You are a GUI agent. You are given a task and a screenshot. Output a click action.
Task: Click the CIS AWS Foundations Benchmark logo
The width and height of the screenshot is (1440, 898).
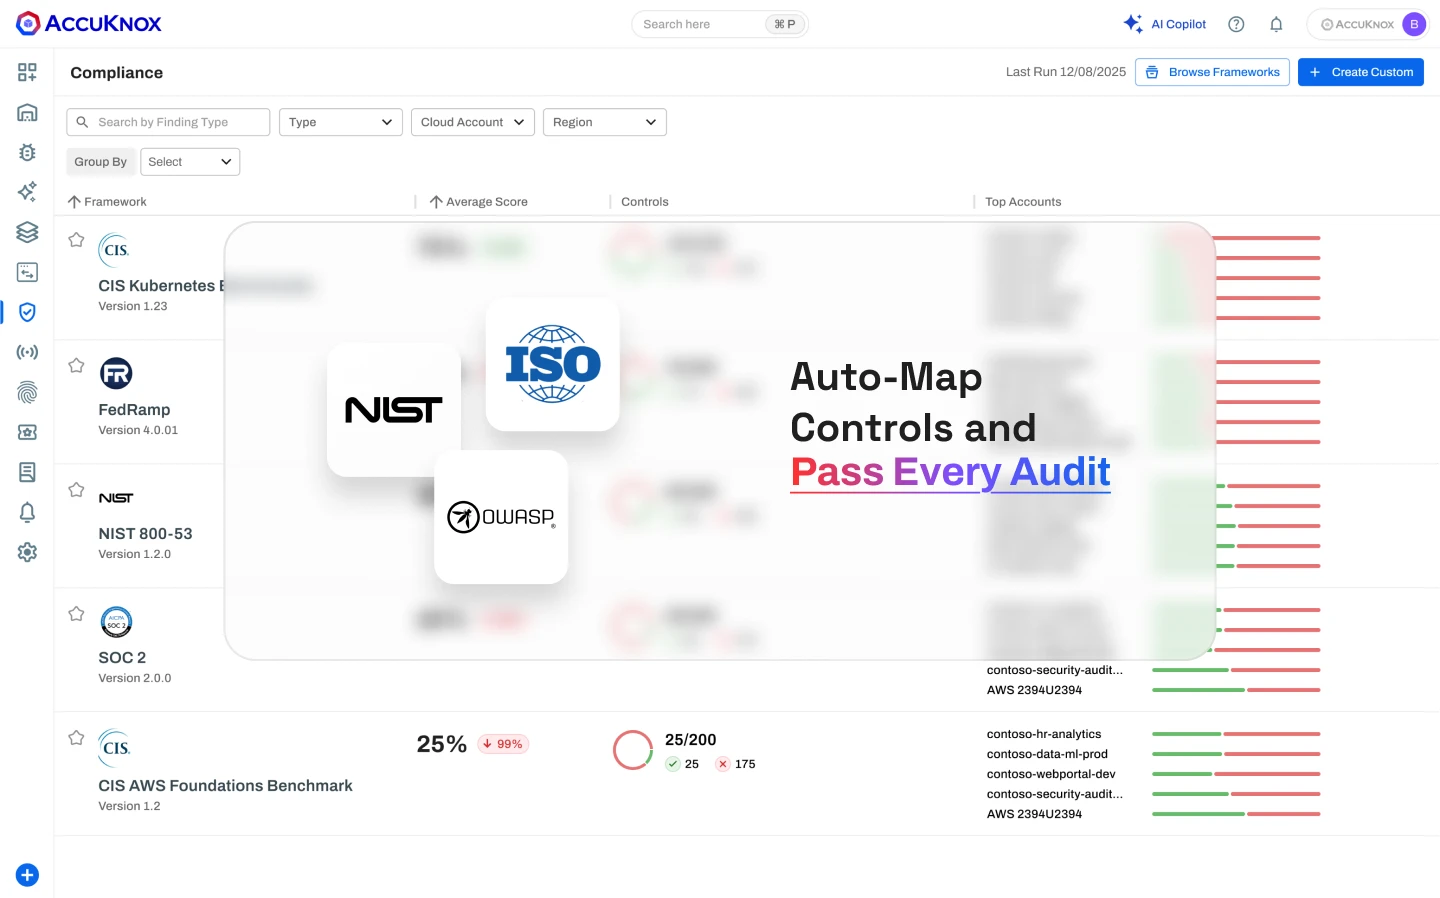coord(114,748)
